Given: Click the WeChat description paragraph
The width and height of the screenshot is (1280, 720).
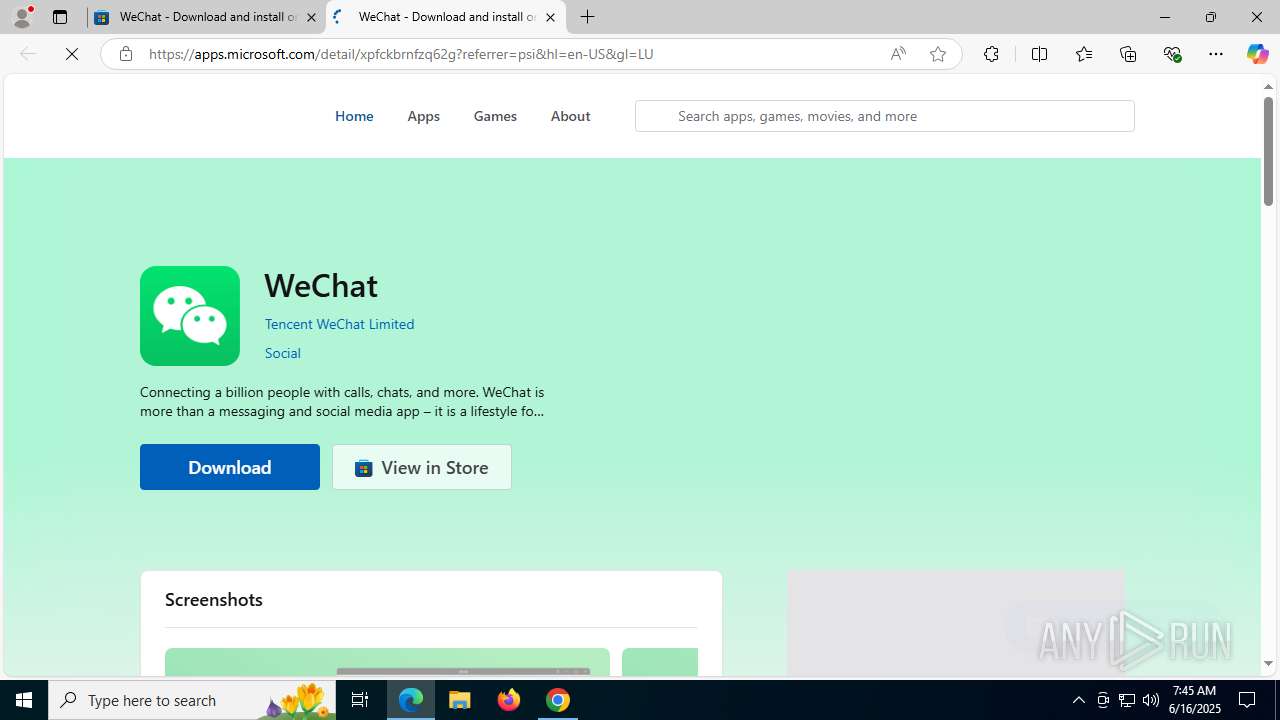Looking at the screenshot, I should (342, 401).
